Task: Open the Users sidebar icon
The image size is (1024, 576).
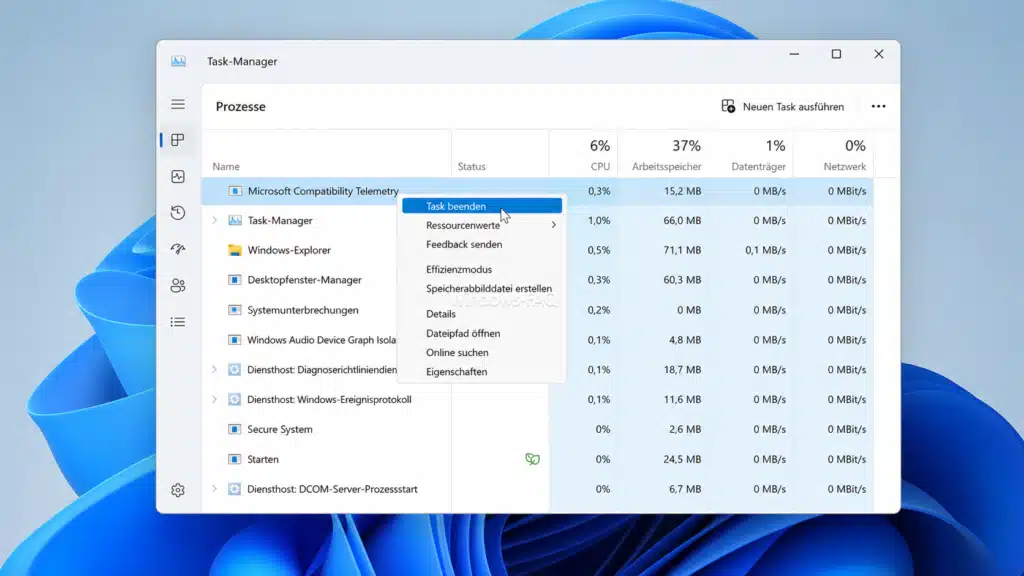Action: point(178,285)
